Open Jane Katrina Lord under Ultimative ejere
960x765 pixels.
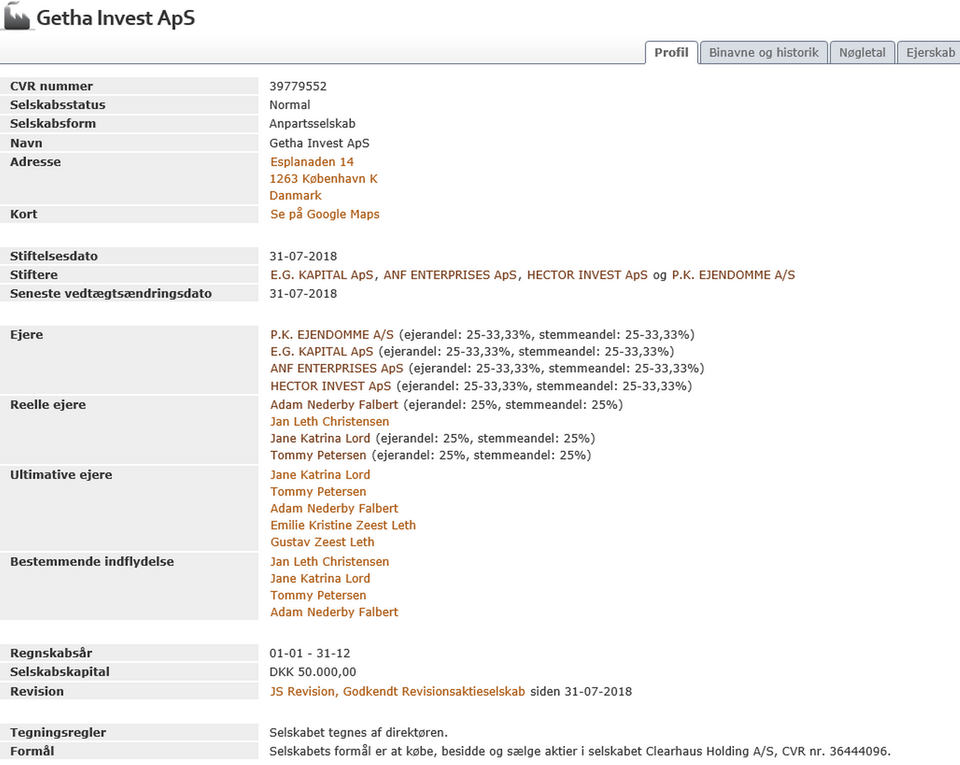pyautogui.click(x=320, y=475)
